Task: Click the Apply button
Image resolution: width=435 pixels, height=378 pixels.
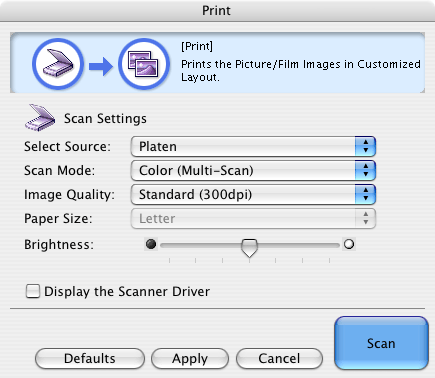Action: click(x=190, y=359)
